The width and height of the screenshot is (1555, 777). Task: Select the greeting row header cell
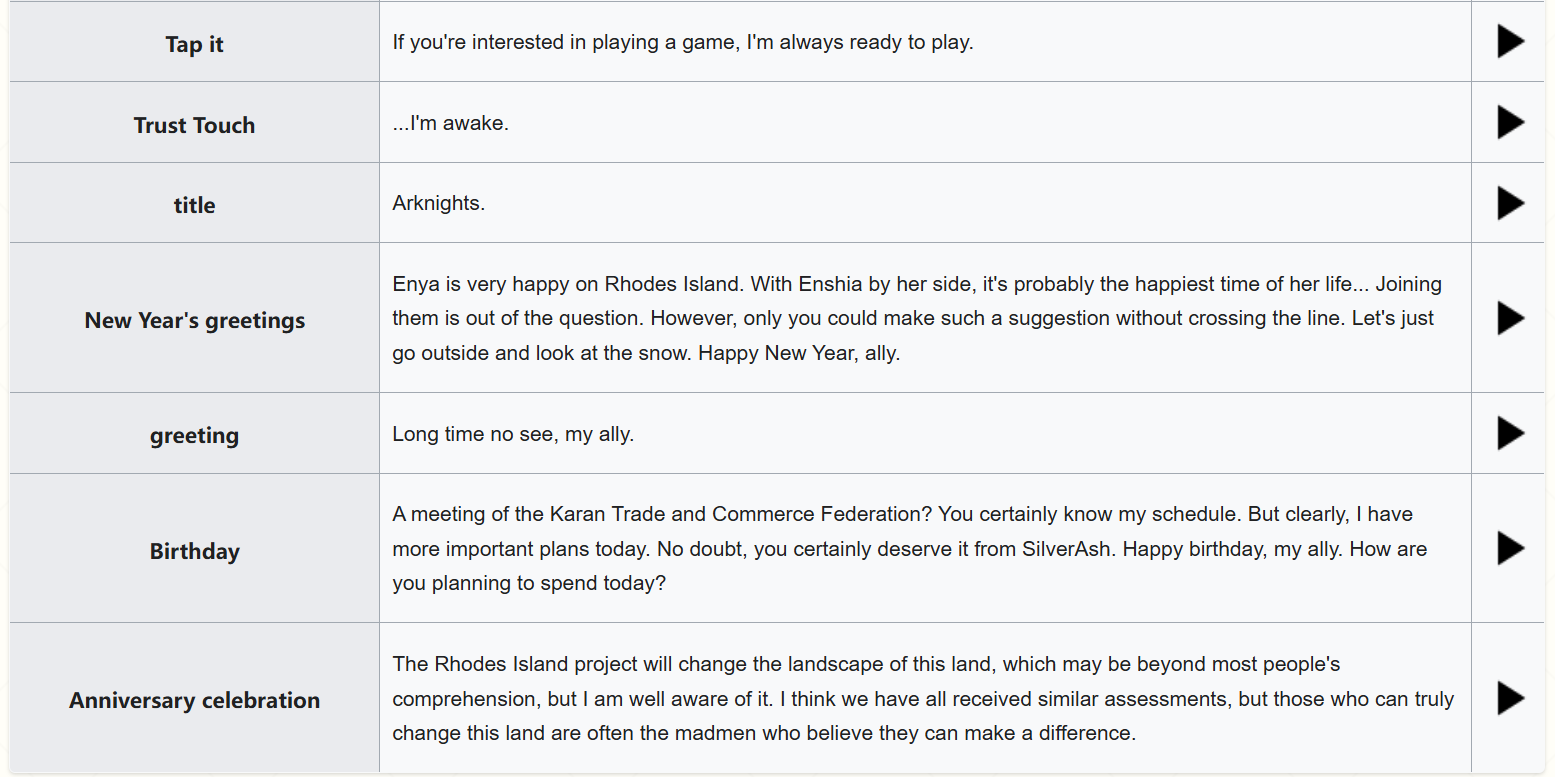click(x=195, y=433)
